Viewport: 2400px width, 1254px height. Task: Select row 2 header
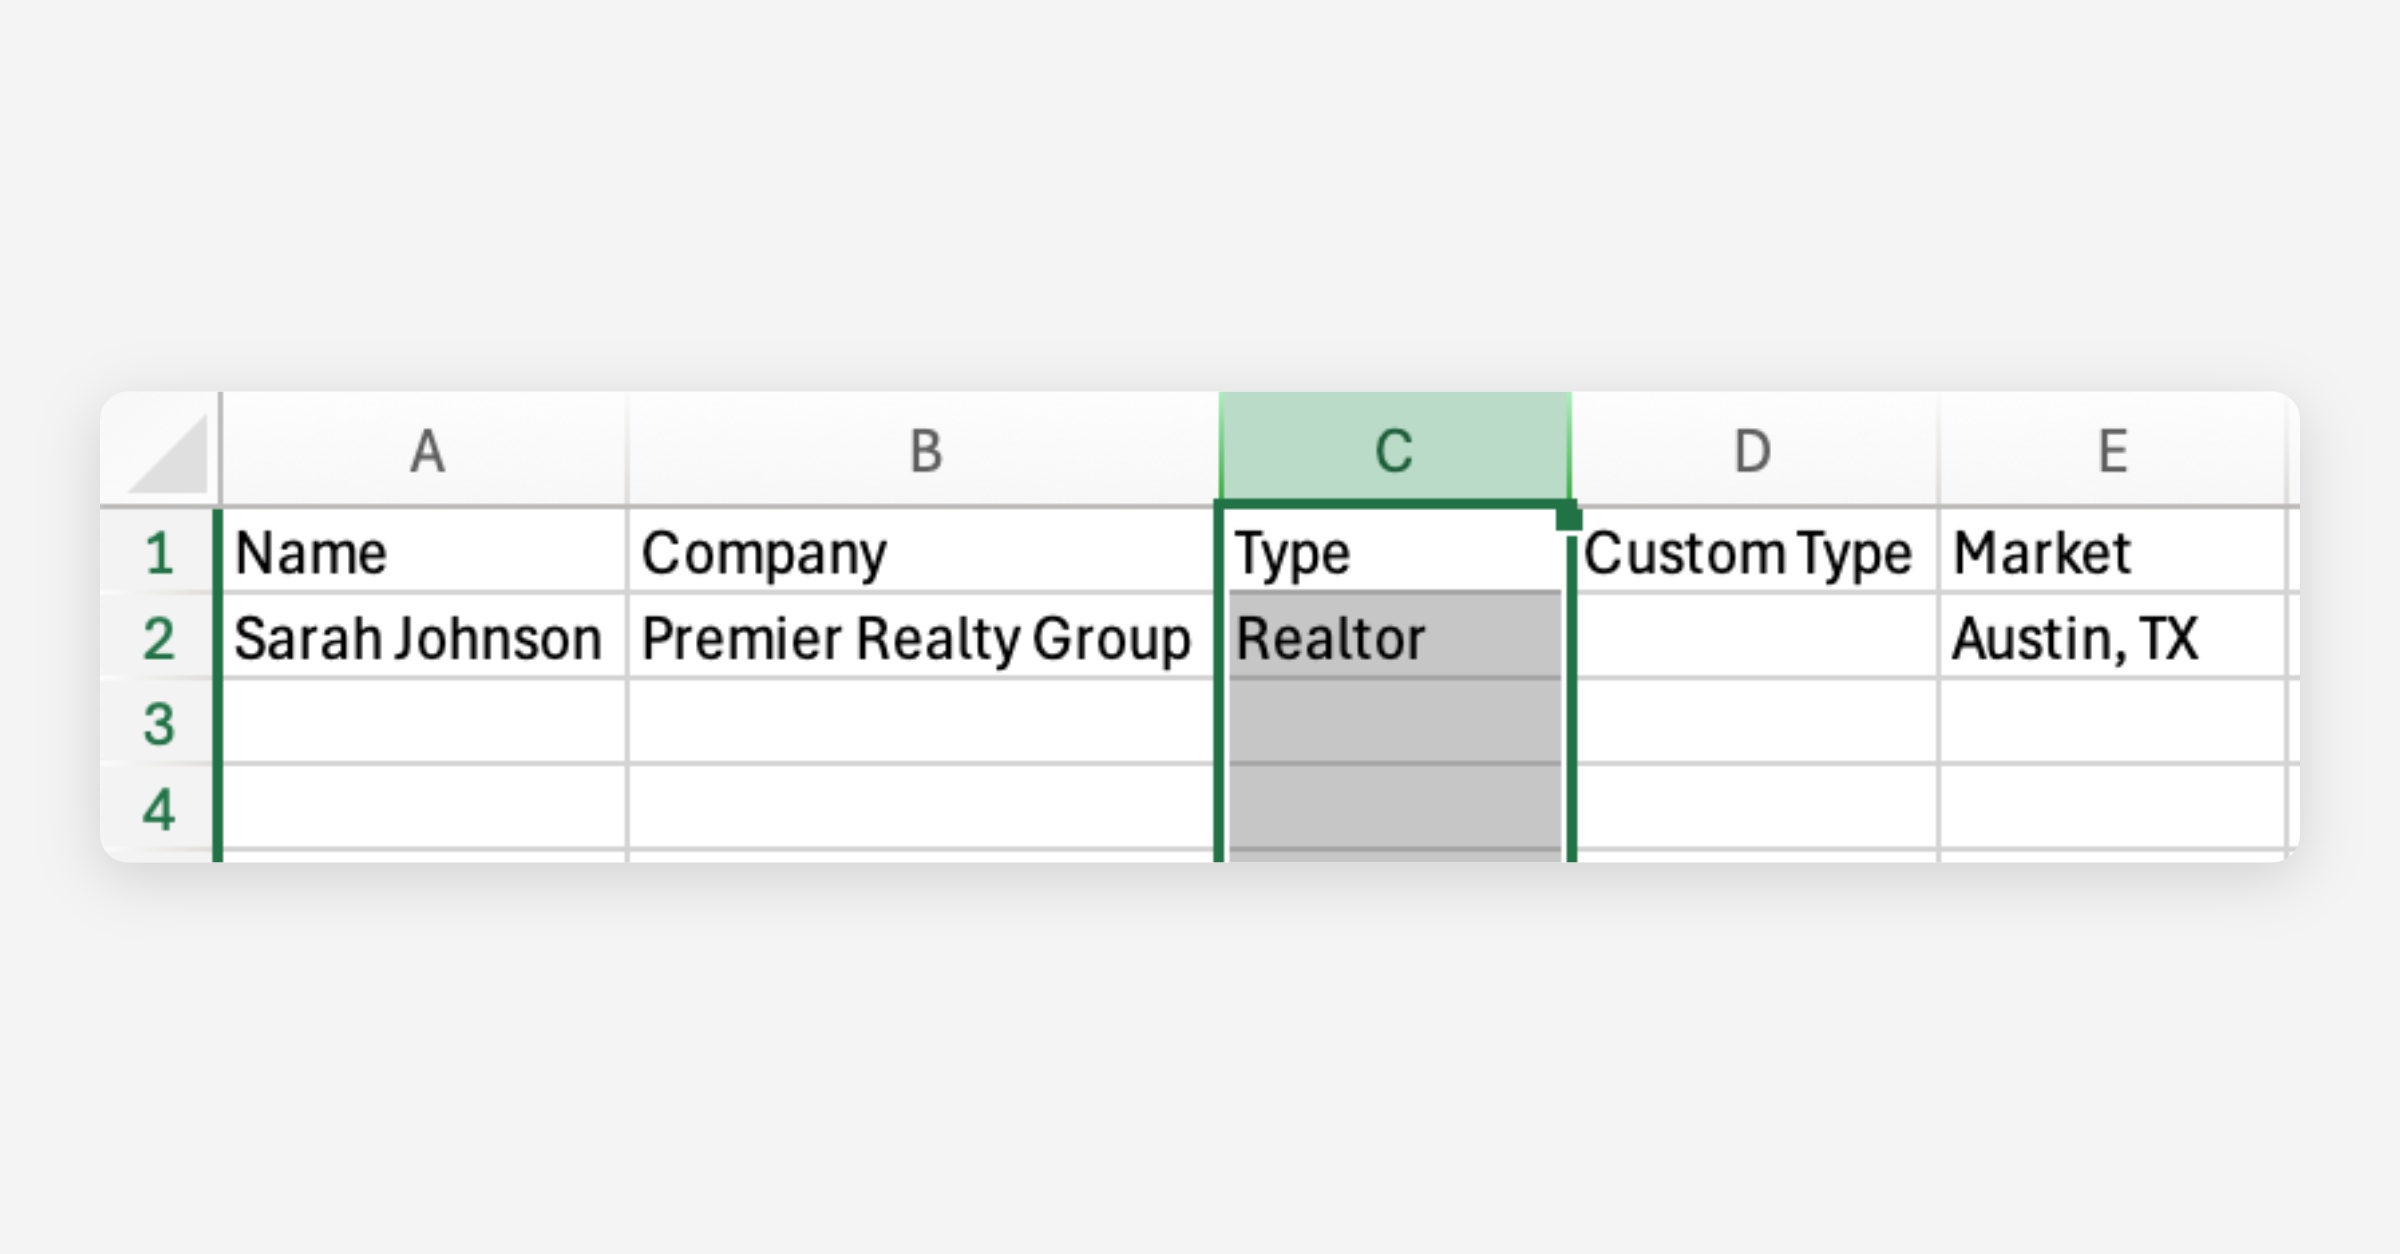coord(160,638)
